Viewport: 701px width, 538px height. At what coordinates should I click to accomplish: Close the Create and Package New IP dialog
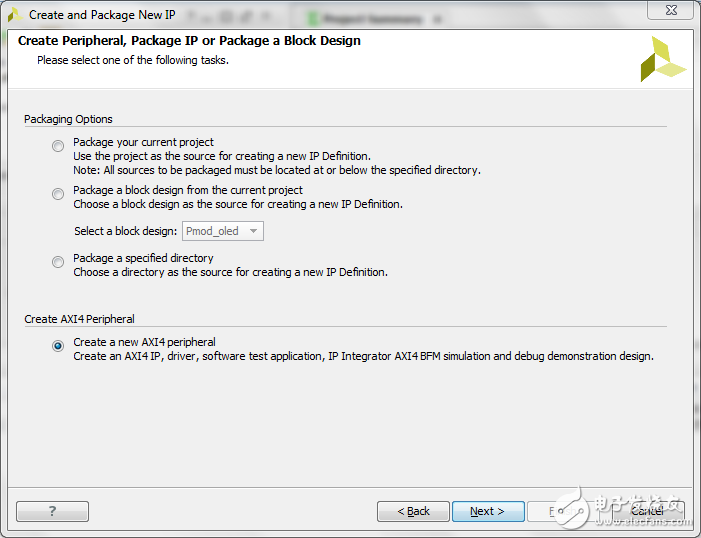(670, 9)
